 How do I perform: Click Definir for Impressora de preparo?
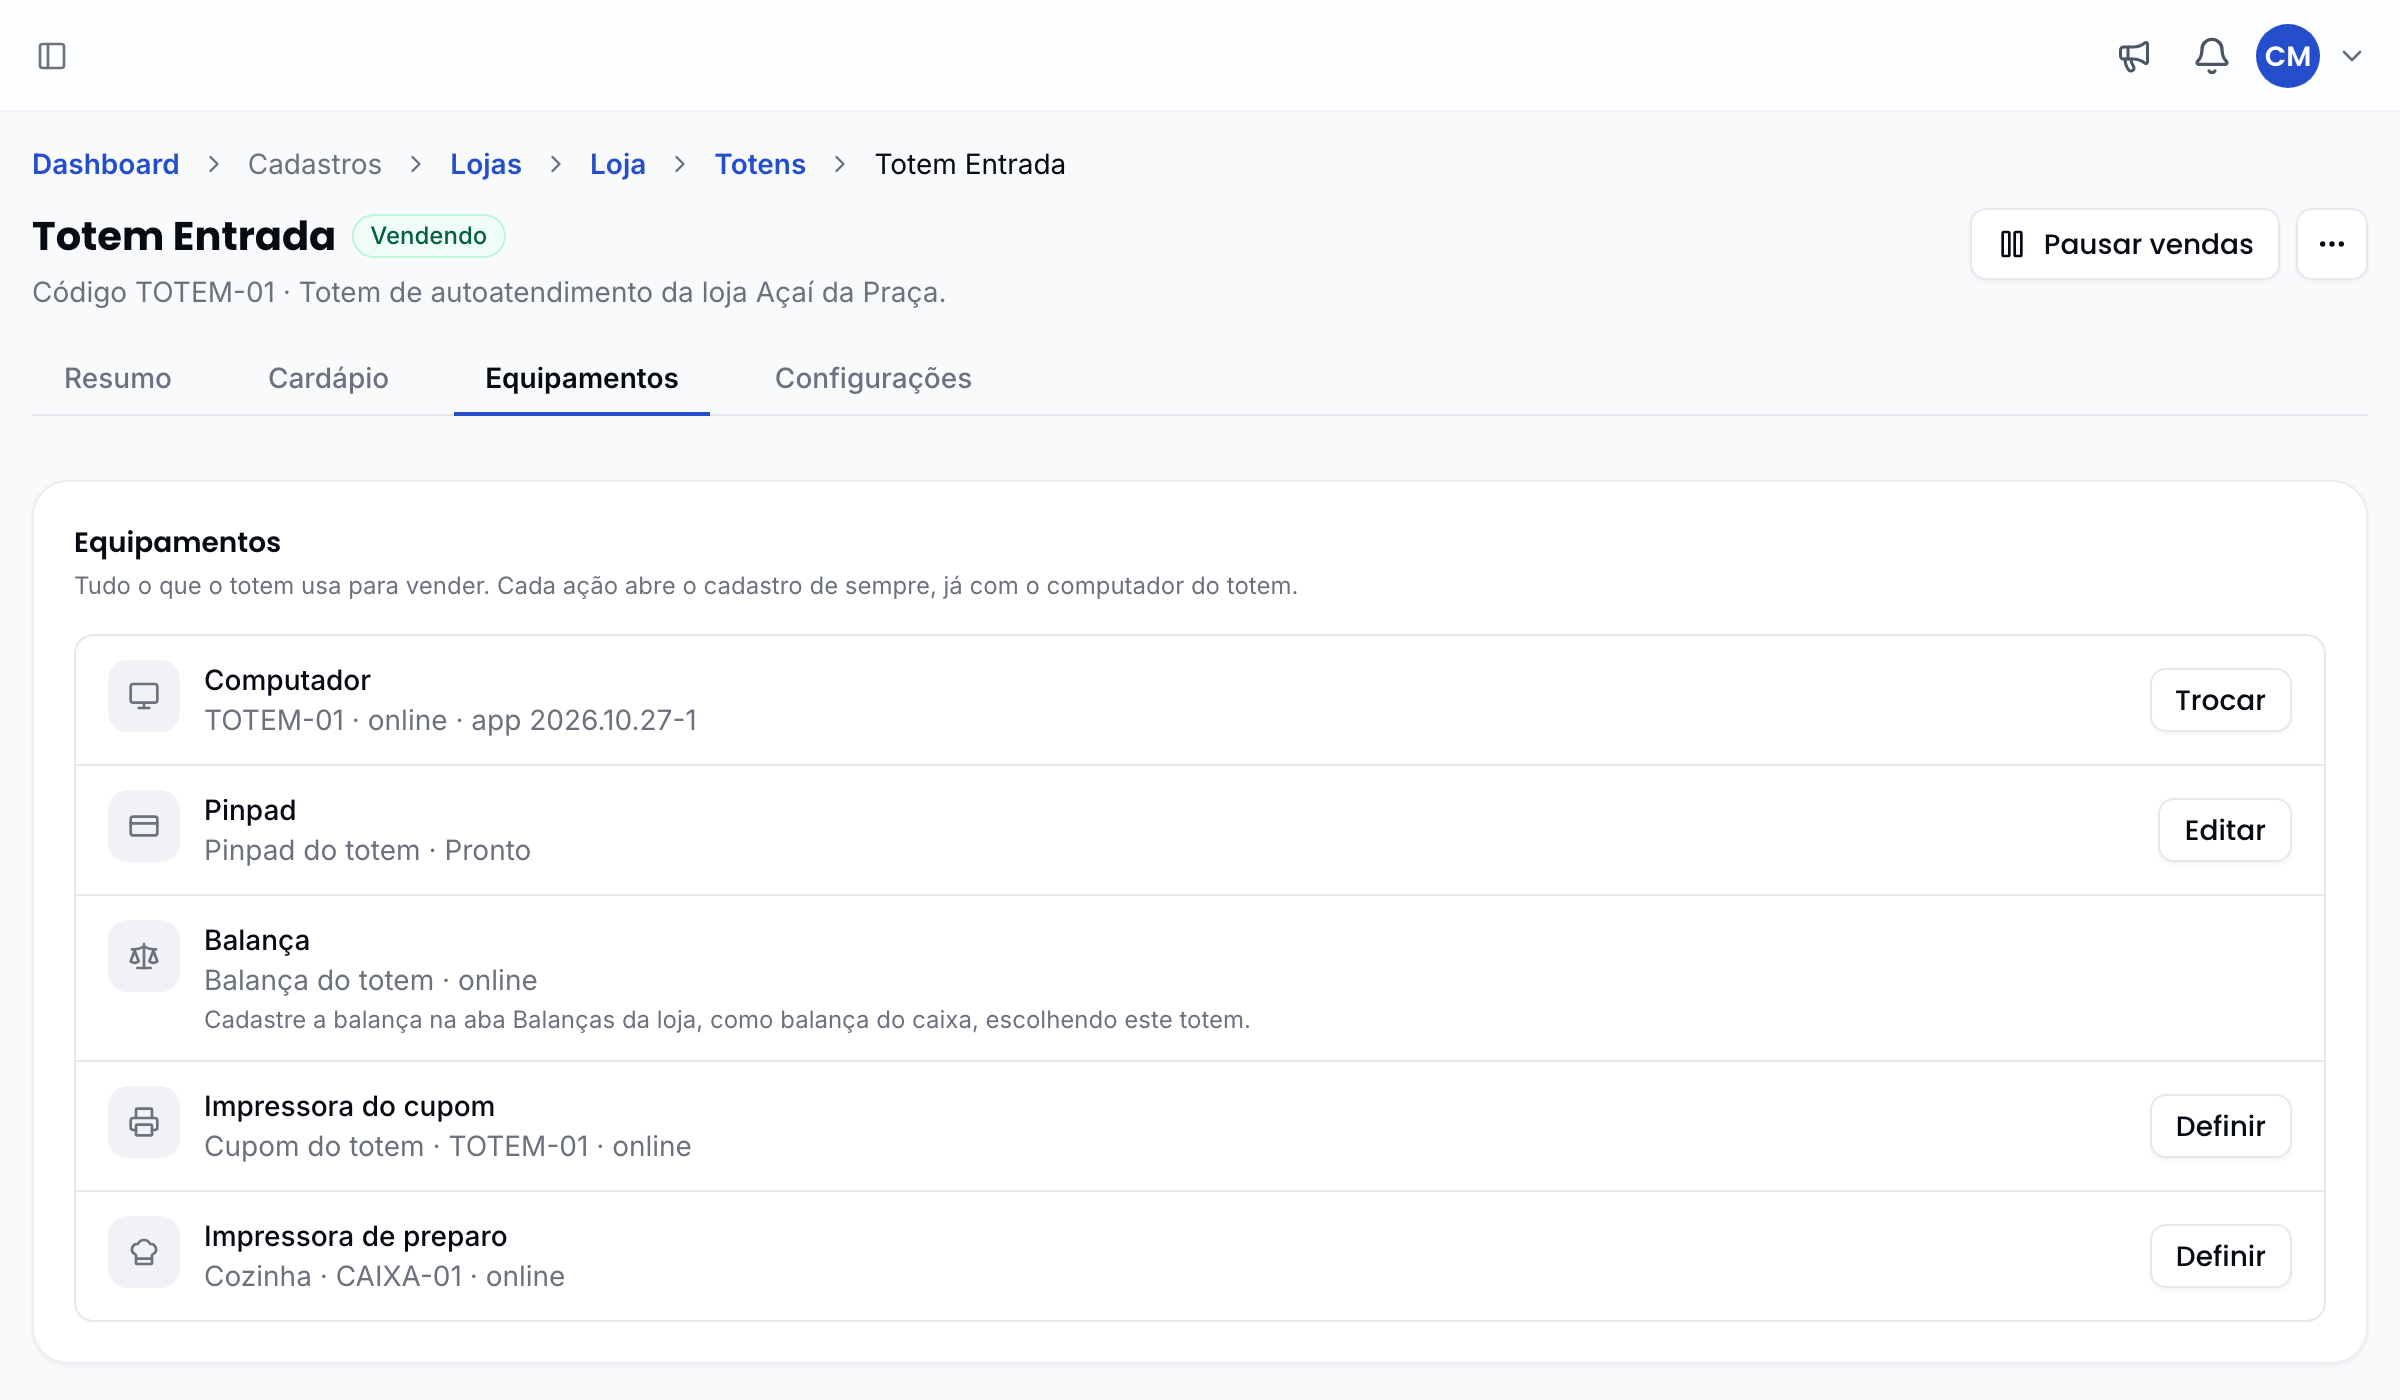click(x=2220, y=1256)
